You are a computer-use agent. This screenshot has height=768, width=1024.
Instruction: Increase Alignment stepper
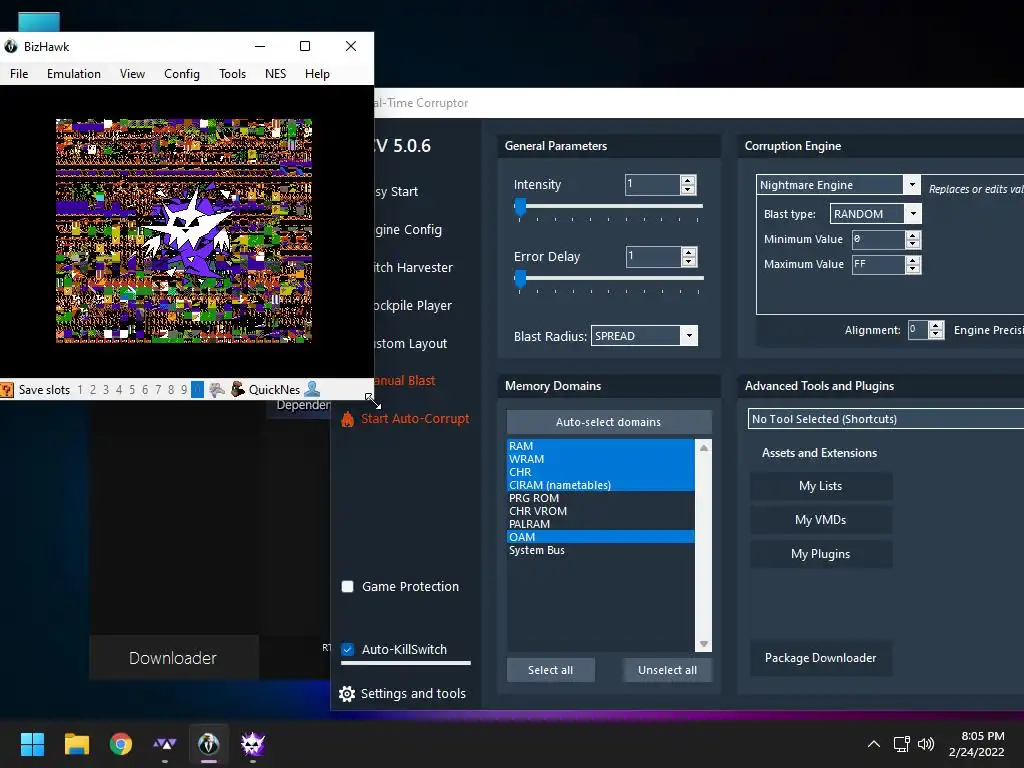coord(936,326)
